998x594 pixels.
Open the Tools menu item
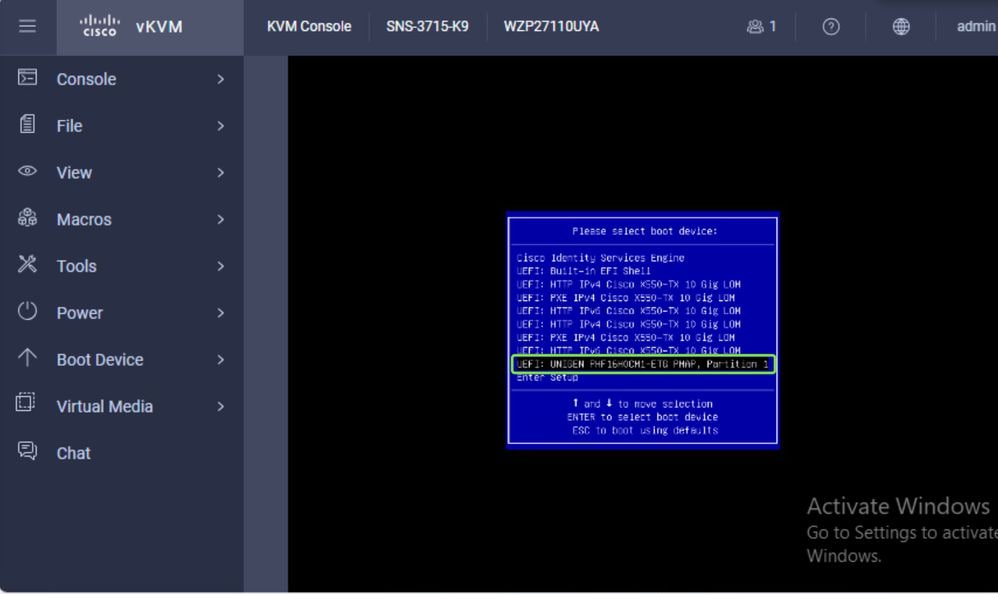click(122, 266)
